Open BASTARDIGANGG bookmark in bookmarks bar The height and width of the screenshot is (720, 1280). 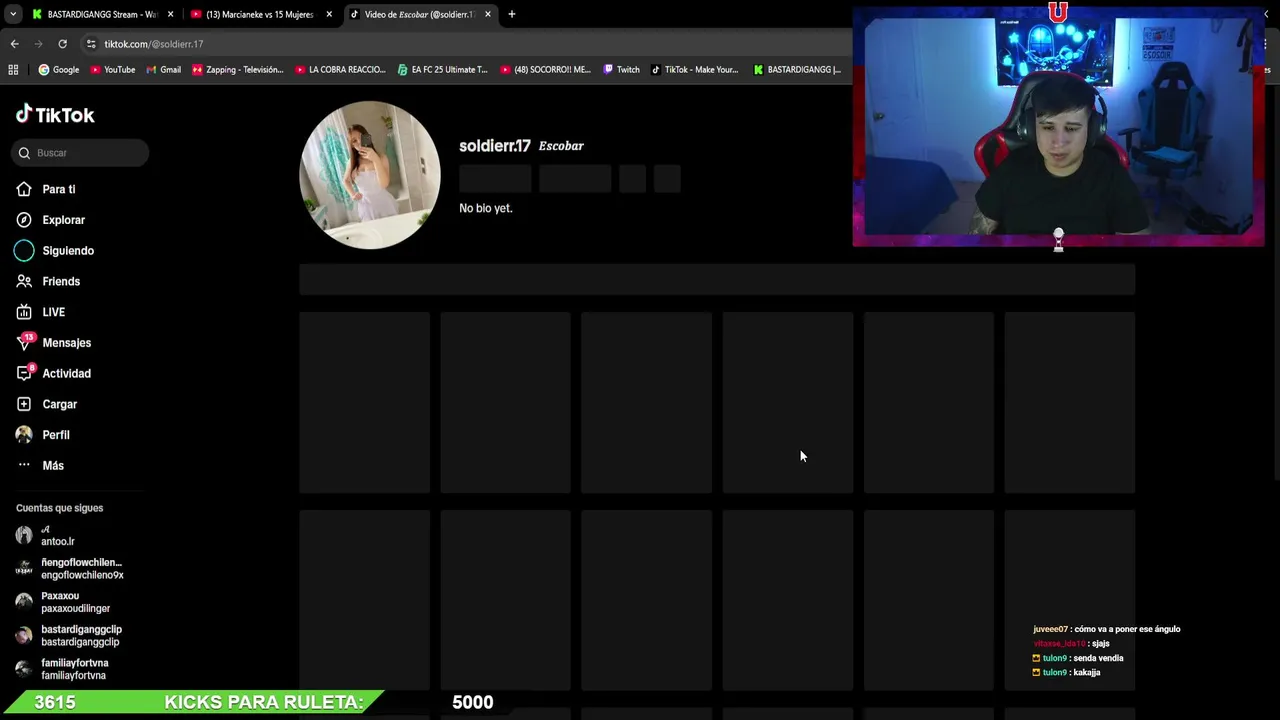coord(797,70)
